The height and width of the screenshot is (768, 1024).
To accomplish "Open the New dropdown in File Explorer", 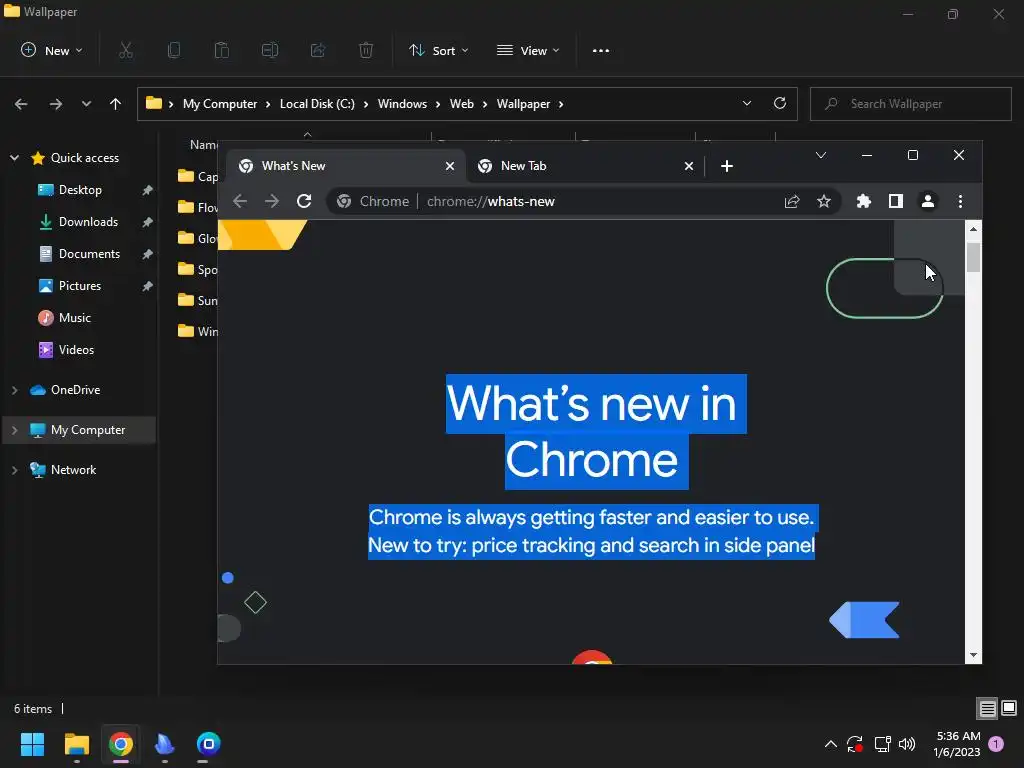I will pos(52,50).
